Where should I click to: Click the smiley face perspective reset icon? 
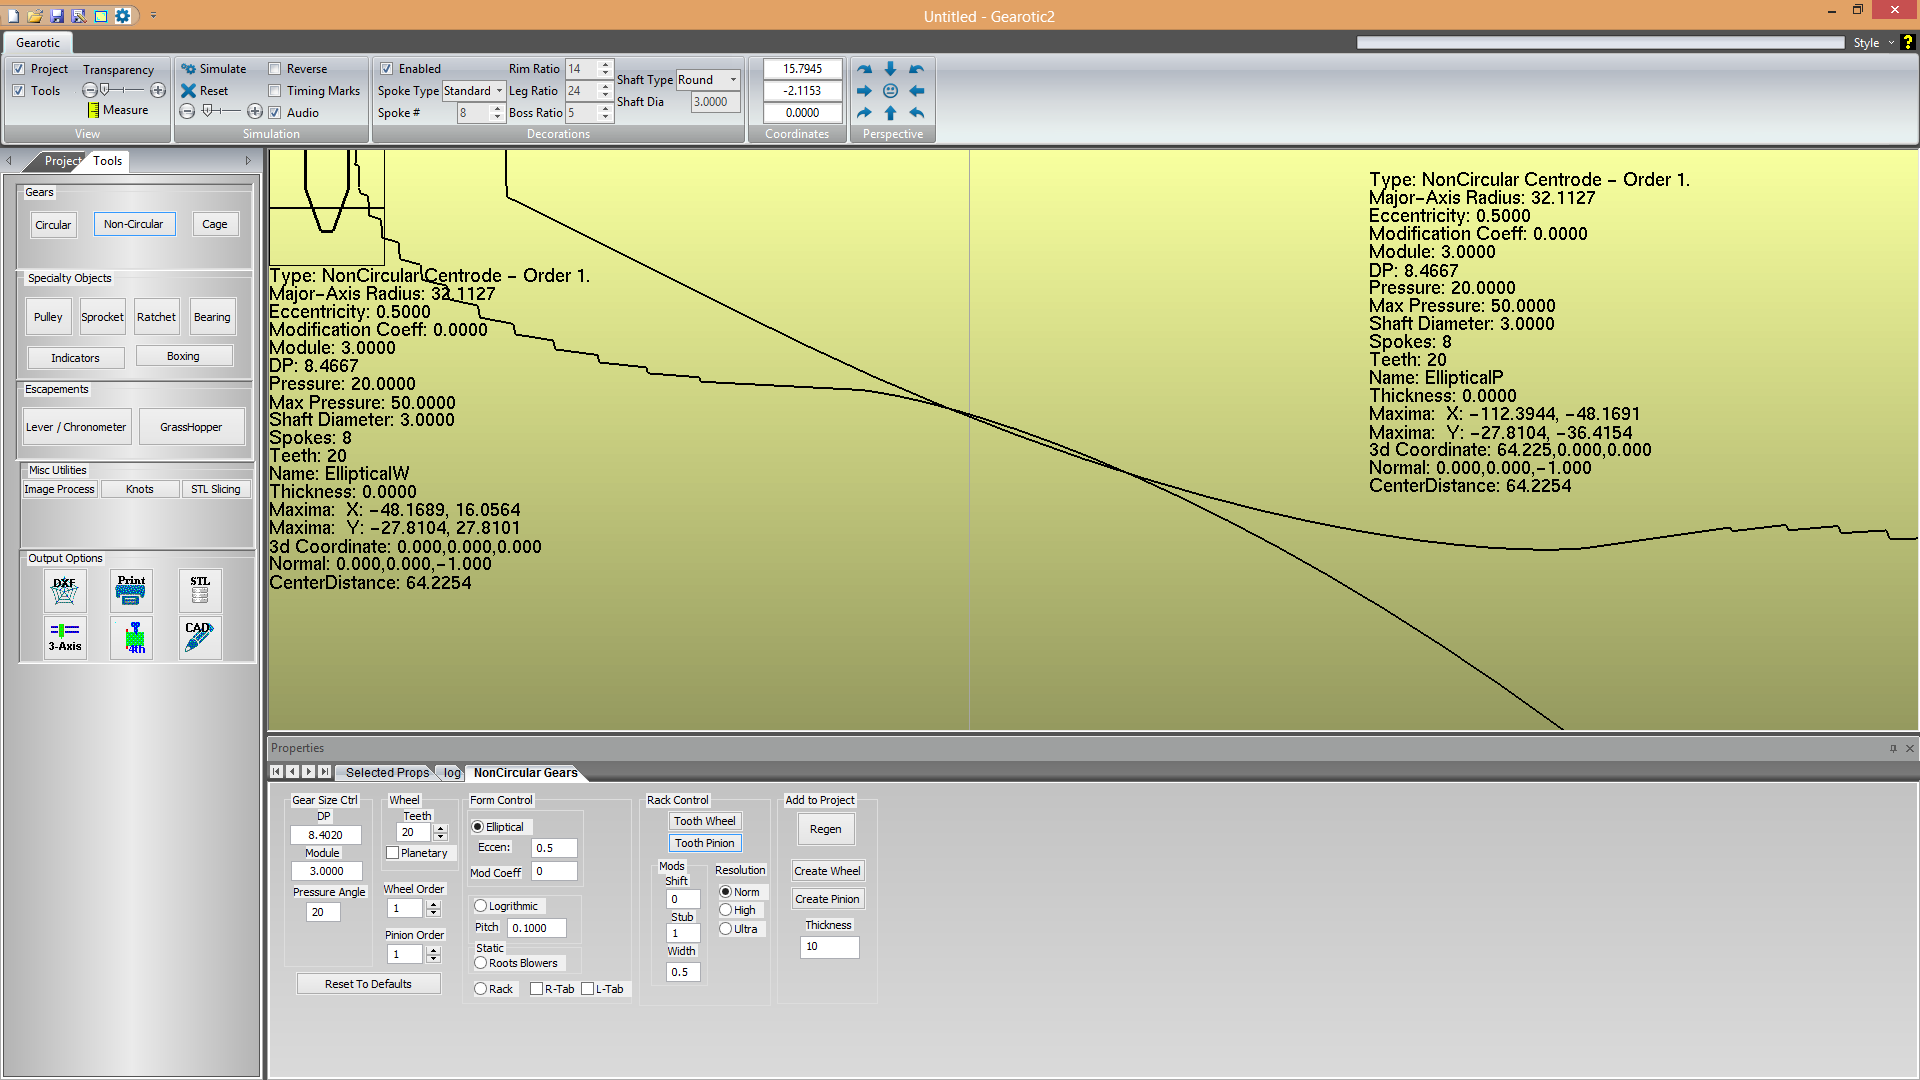click(x=890, y=91)
